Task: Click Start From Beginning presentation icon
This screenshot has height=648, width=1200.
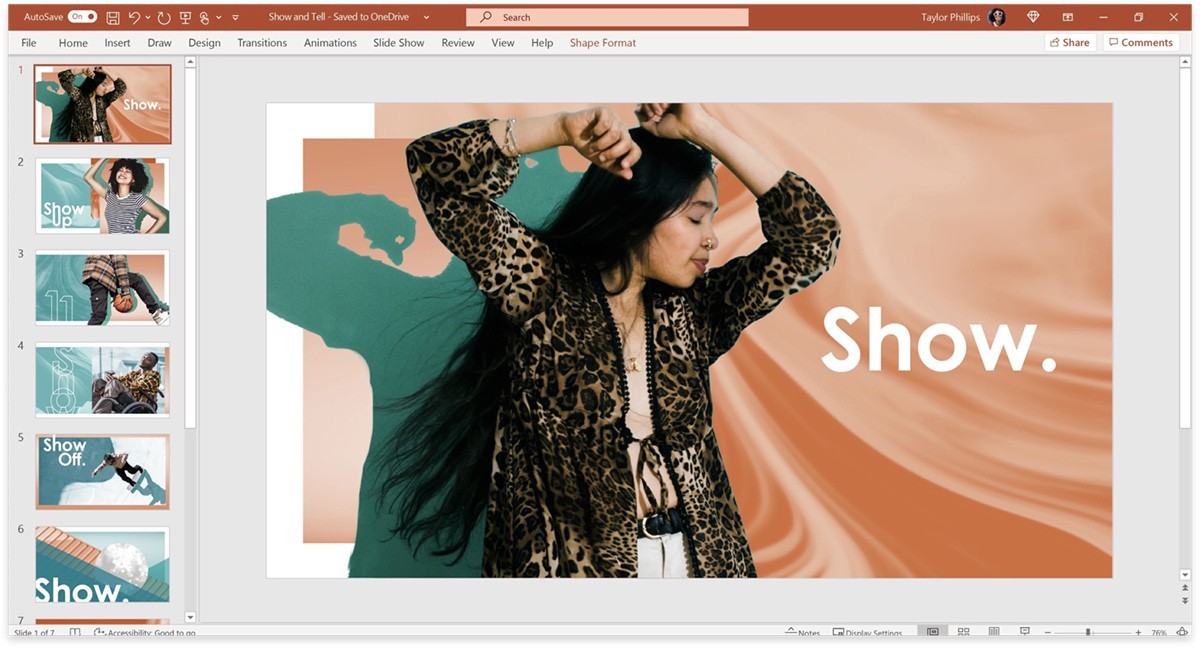Action: tap(185, 17)
